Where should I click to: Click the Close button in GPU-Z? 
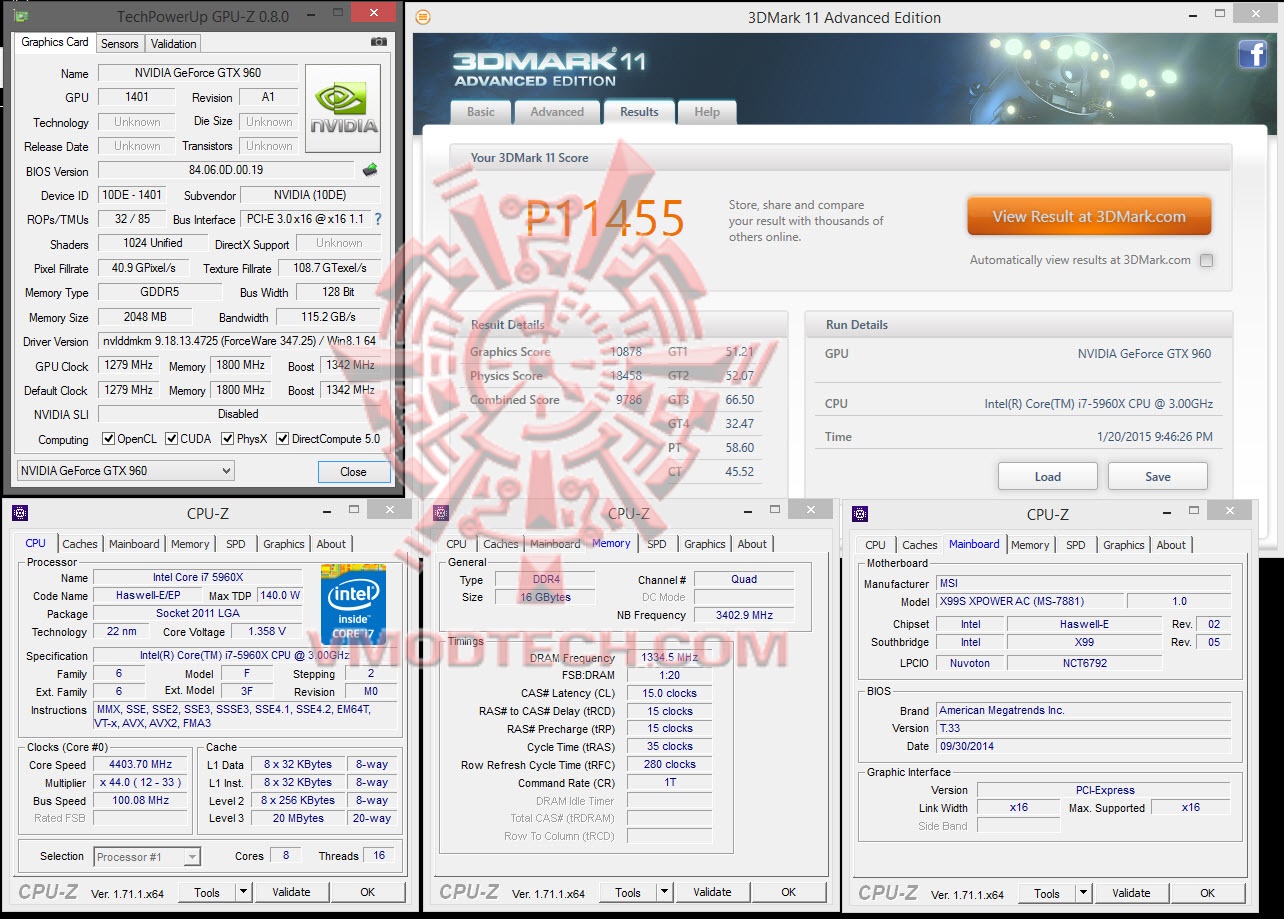(x=353, y=472)
